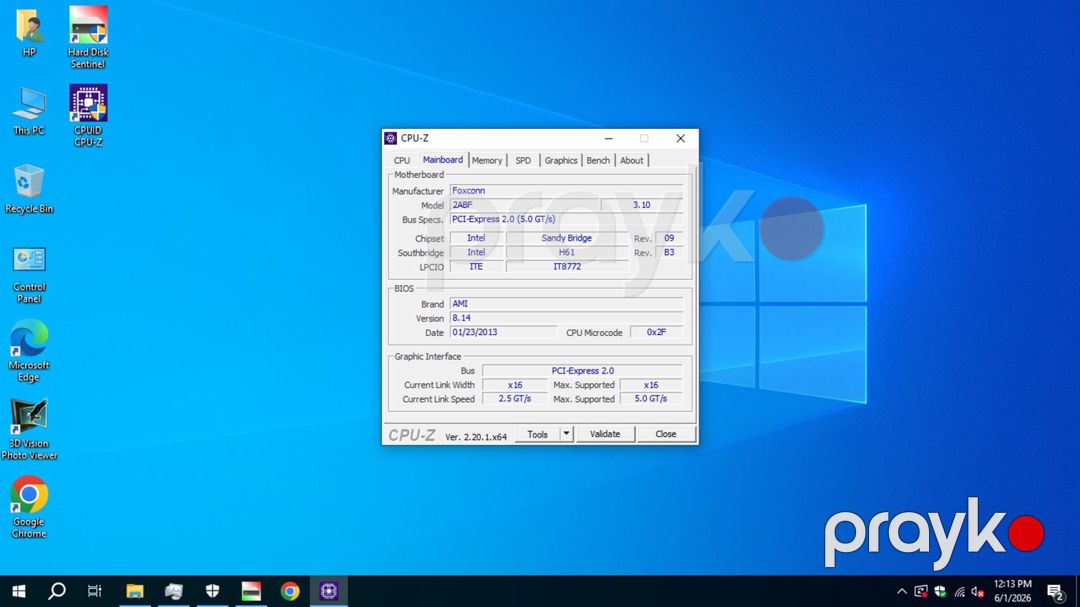This screenshot has width=1080, height=607.
Task: Click LPCIO value IT8772
Action: click(x=566, y=267)
